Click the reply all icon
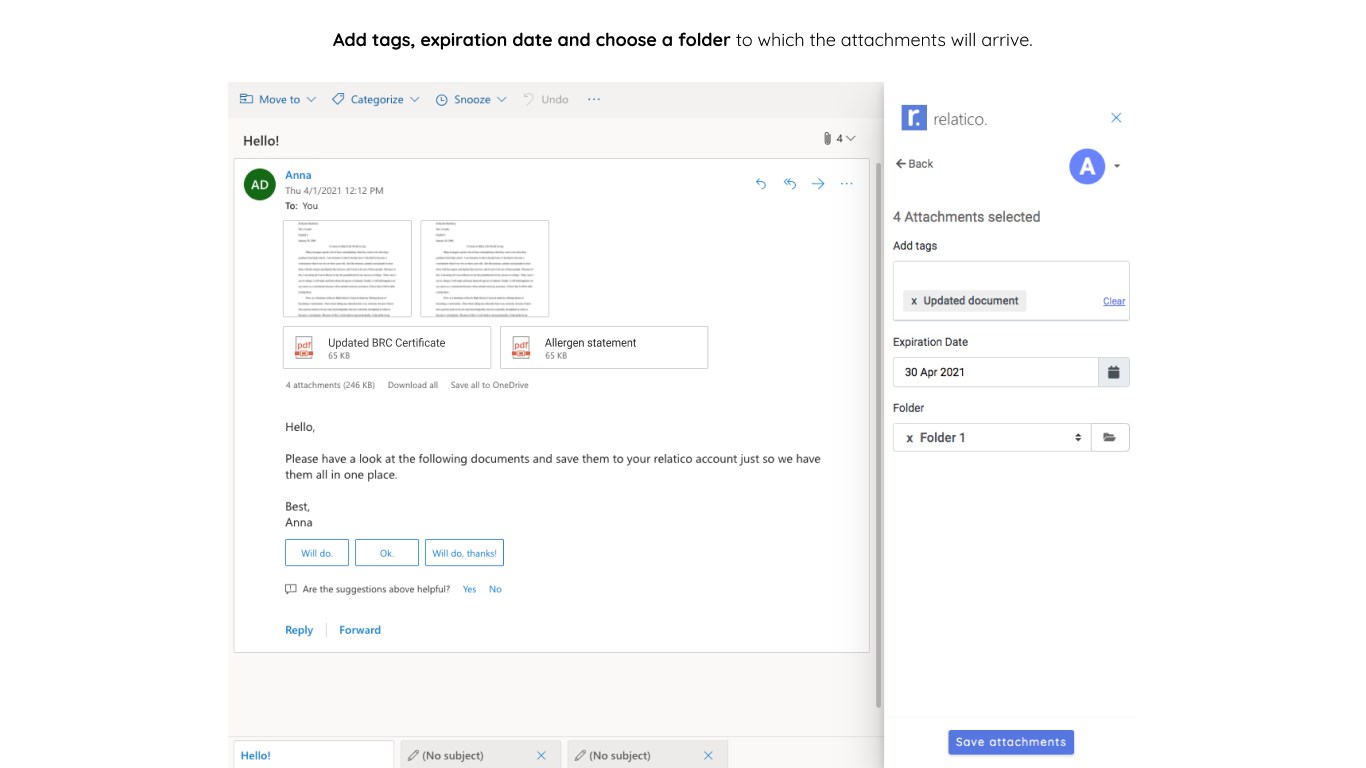The height and width of the screenshot is (768, 1366). (790, 184)
